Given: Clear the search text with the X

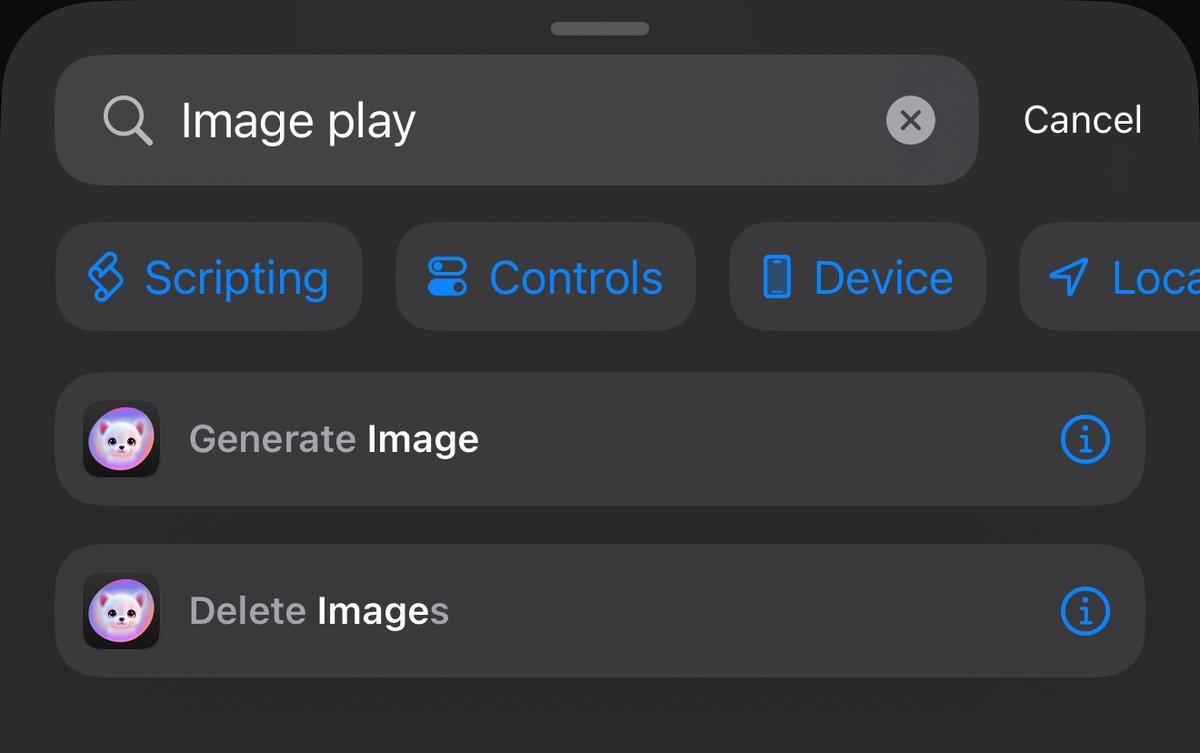Looking at the screenshot, I should [910, 120].
